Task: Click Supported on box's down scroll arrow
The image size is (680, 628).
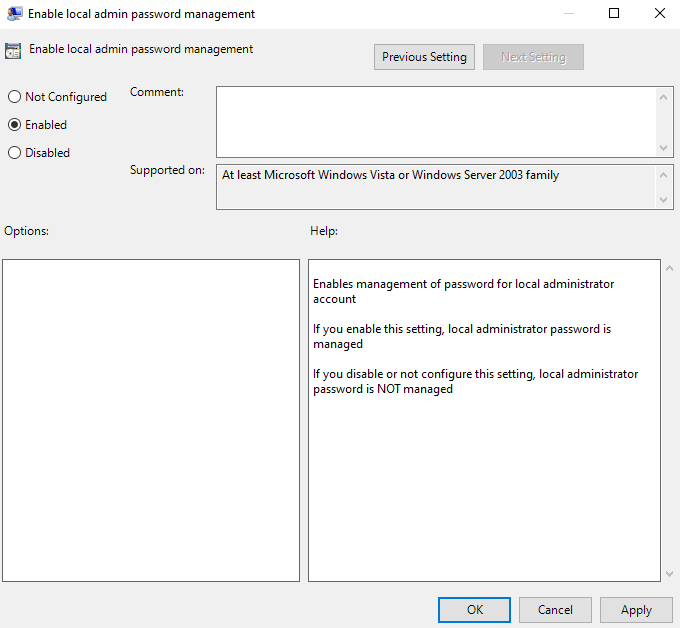Action: click(x=665, y=200)
